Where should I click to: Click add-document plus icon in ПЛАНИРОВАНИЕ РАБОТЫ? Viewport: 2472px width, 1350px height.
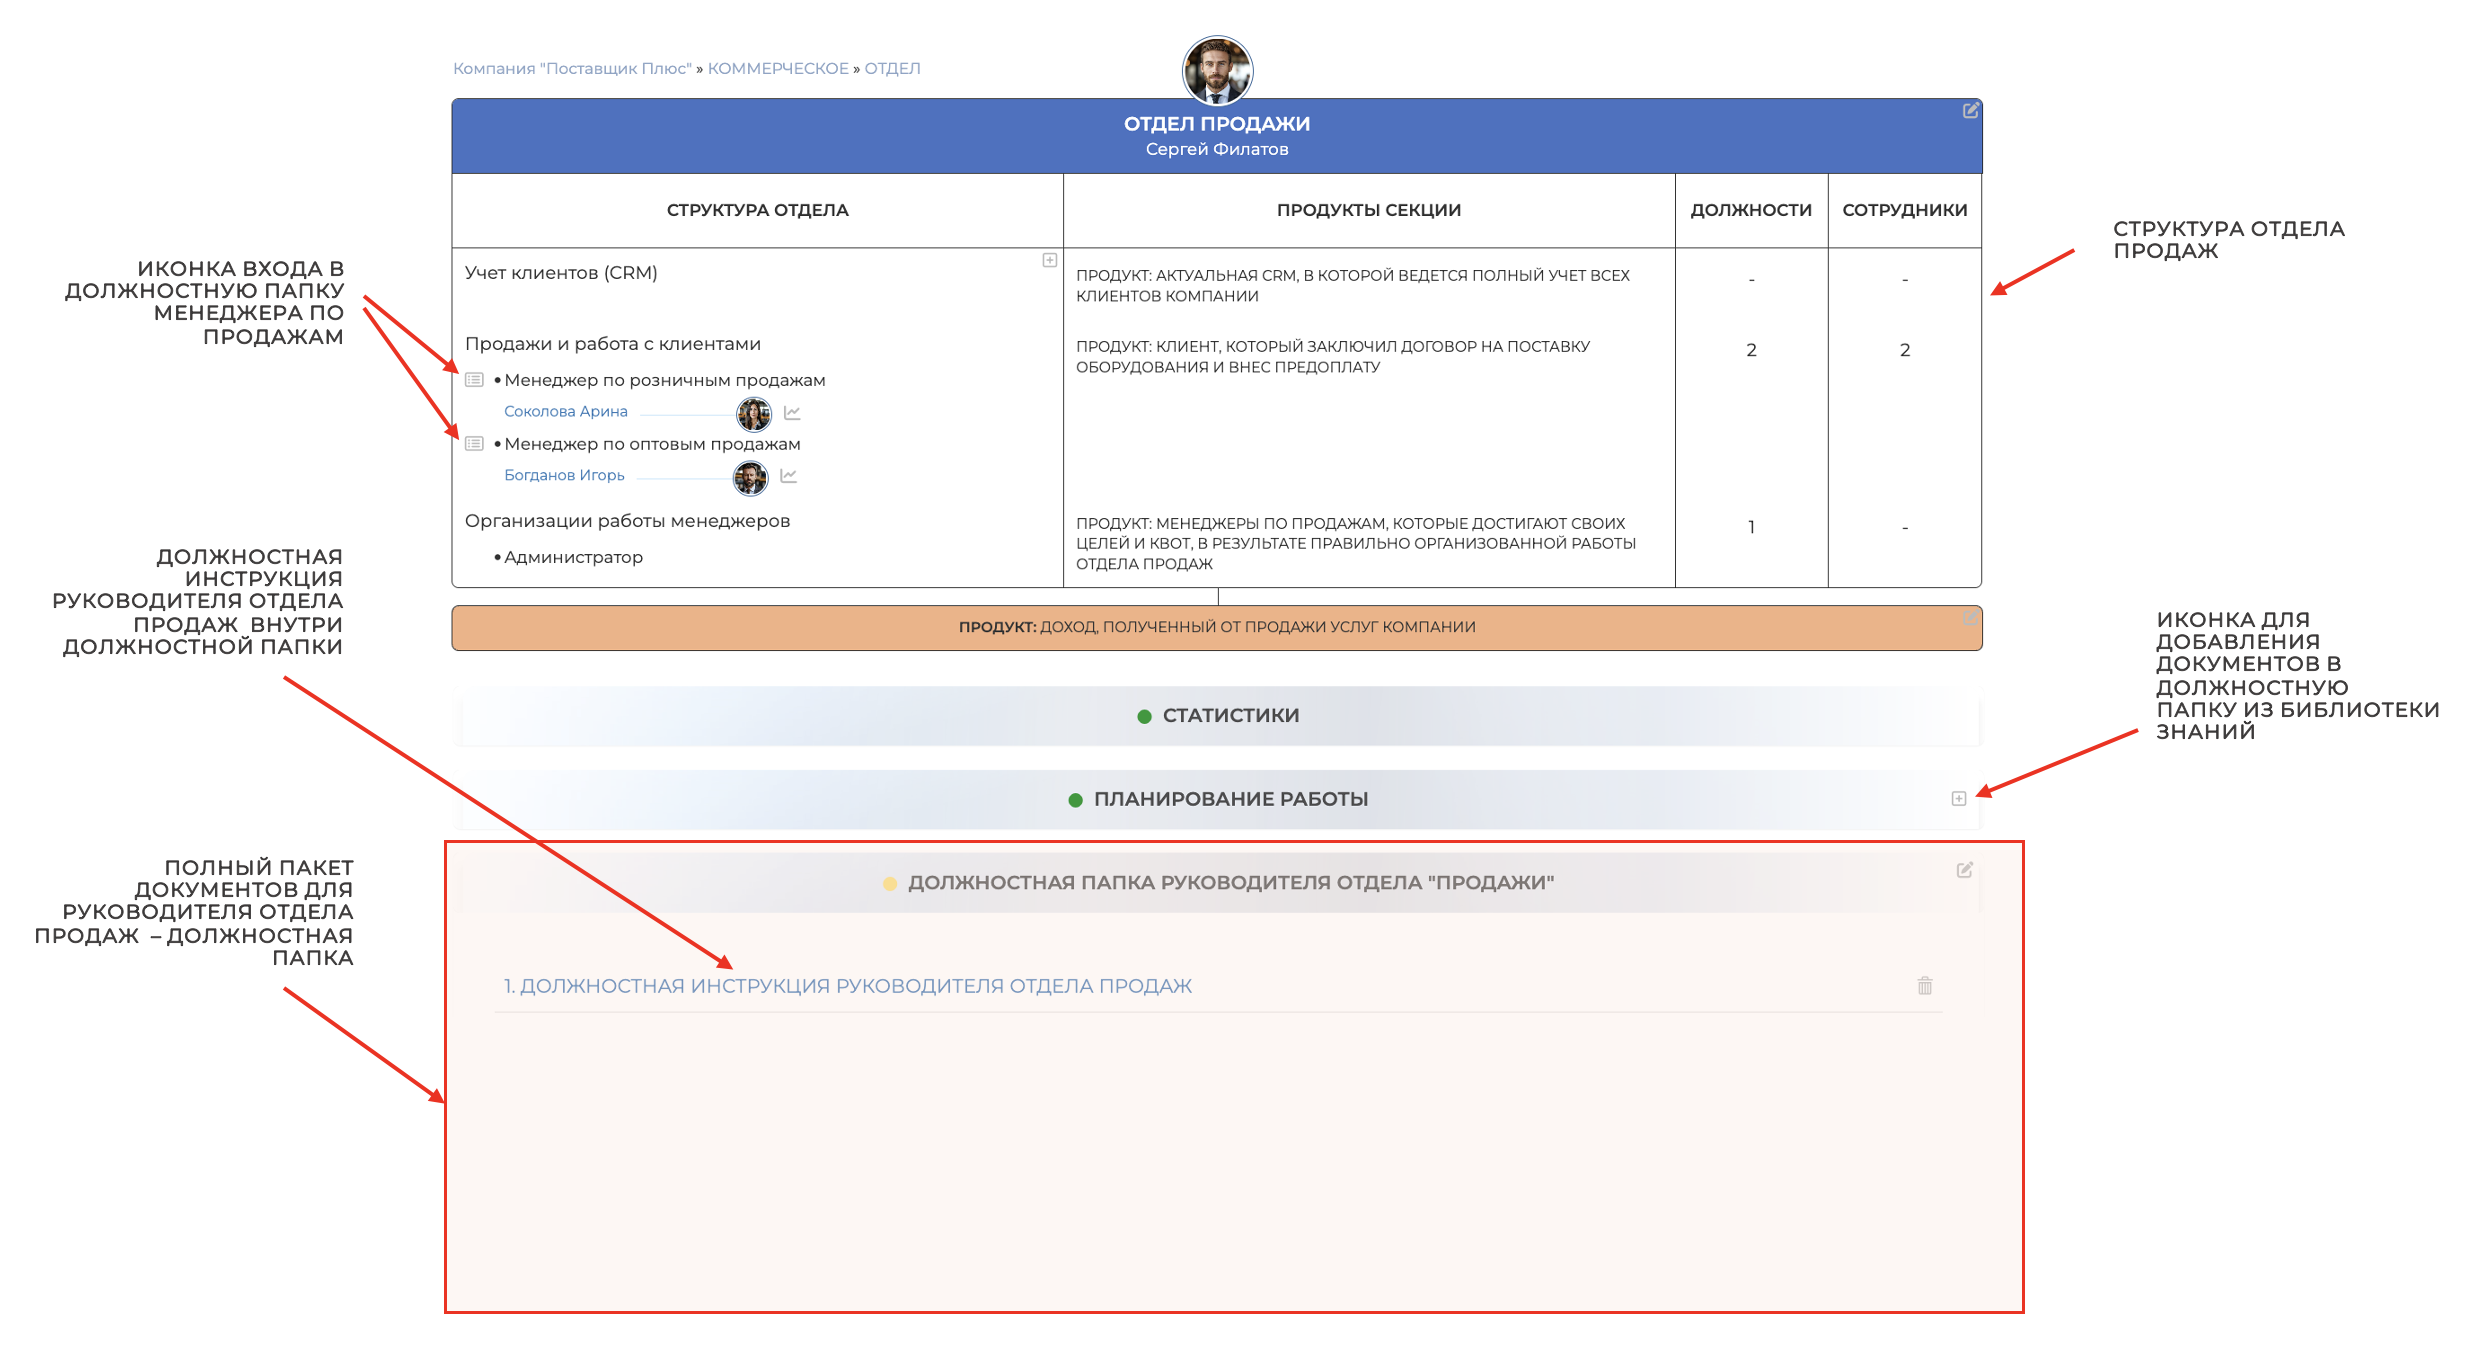point(1959,798)
